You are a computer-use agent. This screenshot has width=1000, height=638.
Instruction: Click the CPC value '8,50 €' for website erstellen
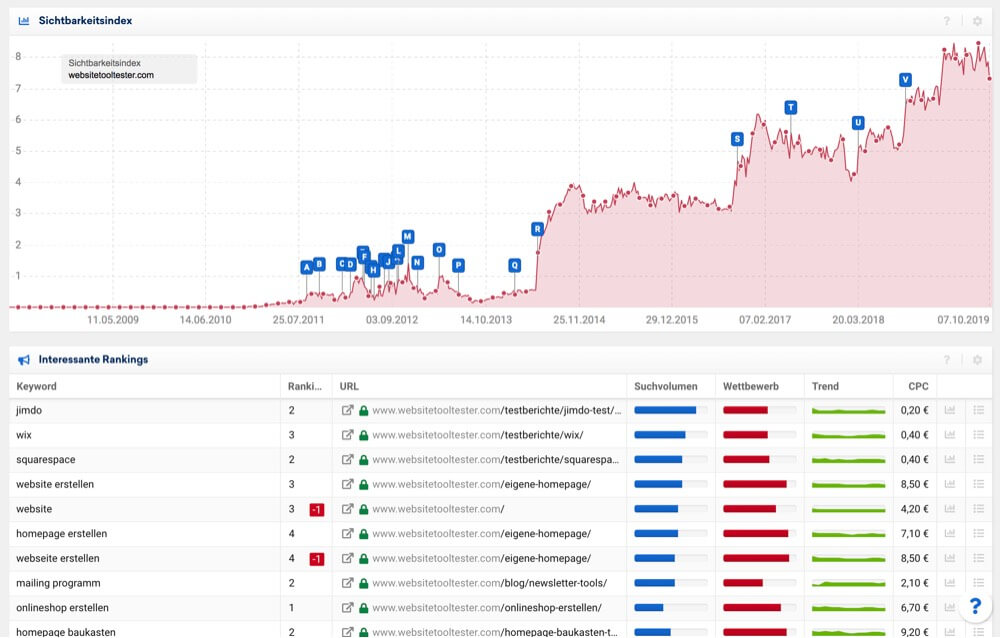coord(915,484)
